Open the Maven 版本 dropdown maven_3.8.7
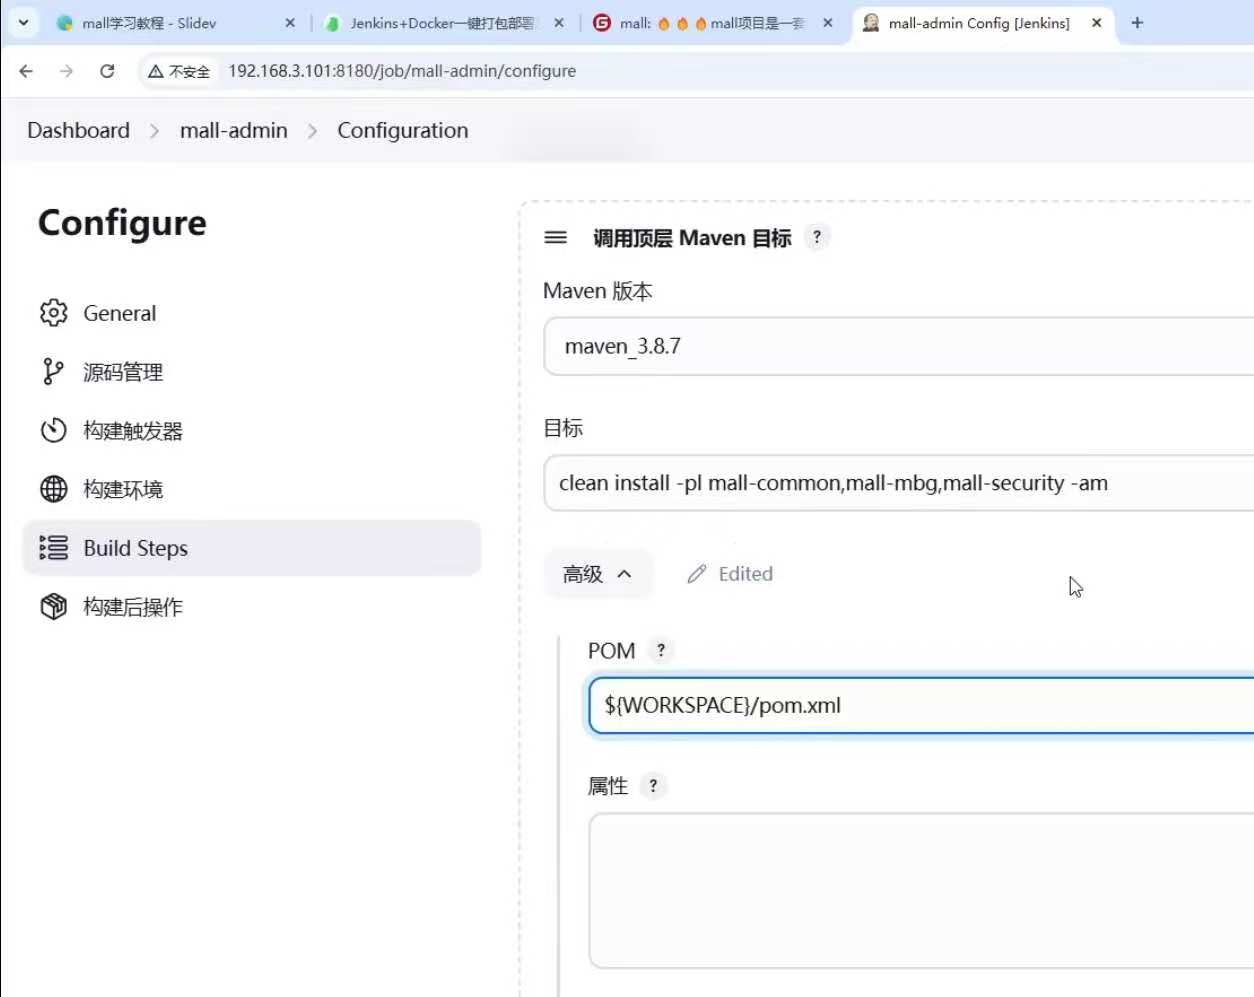1254x997 pixels. 898,346
